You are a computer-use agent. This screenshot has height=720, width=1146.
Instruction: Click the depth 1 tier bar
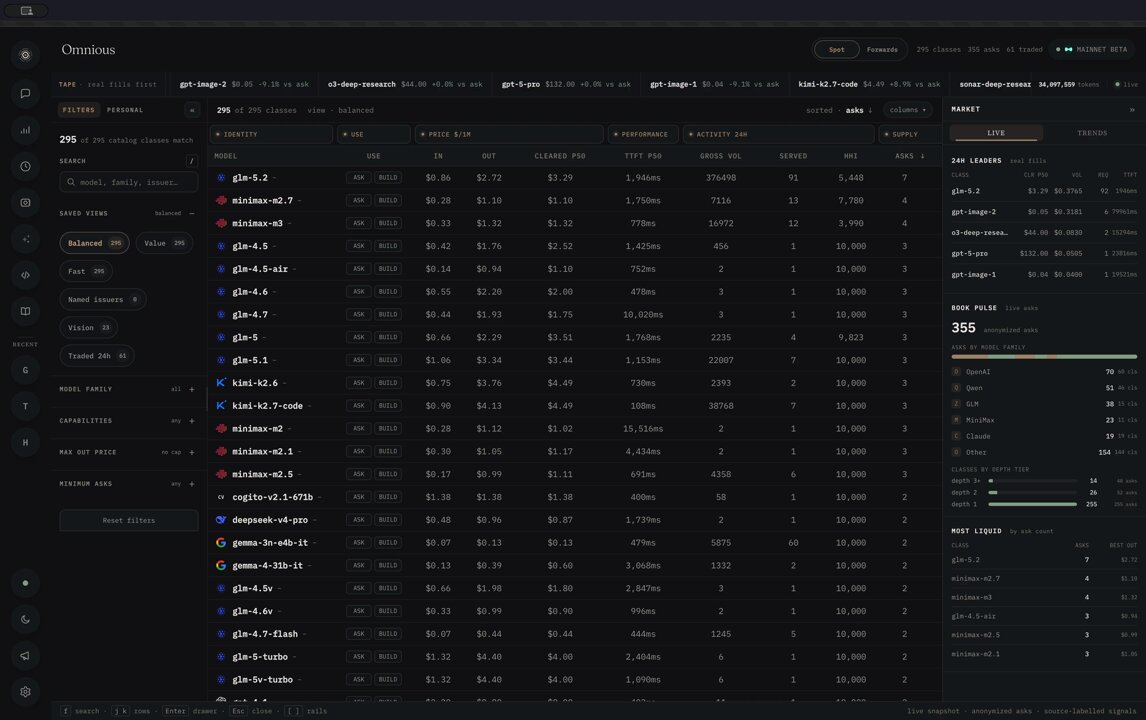[1032, 504]
